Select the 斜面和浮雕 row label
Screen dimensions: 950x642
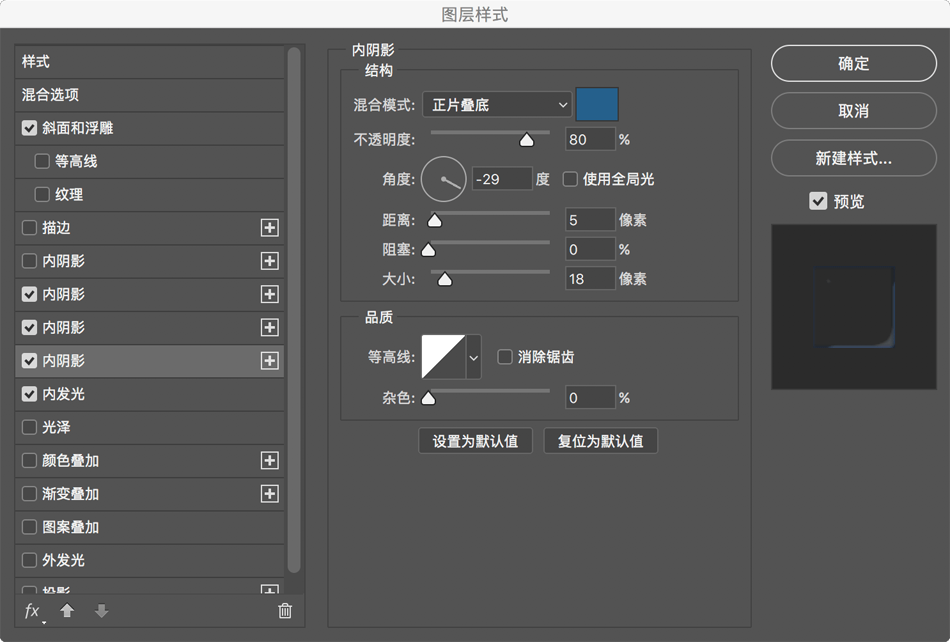pyautogui.click(x=78, y=128)
